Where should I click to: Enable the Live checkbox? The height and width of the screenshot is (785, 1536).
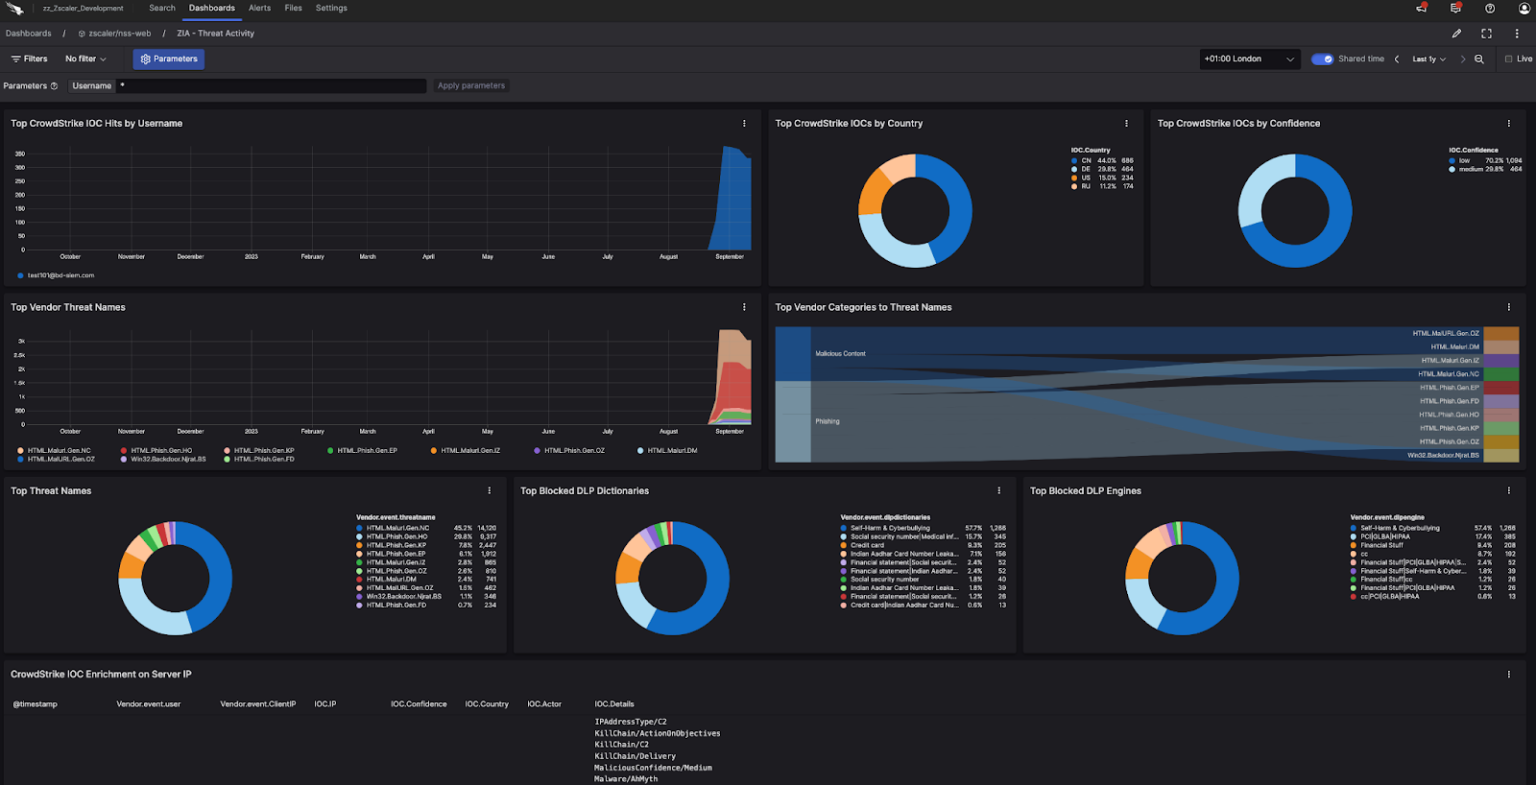pos(1511,59)
